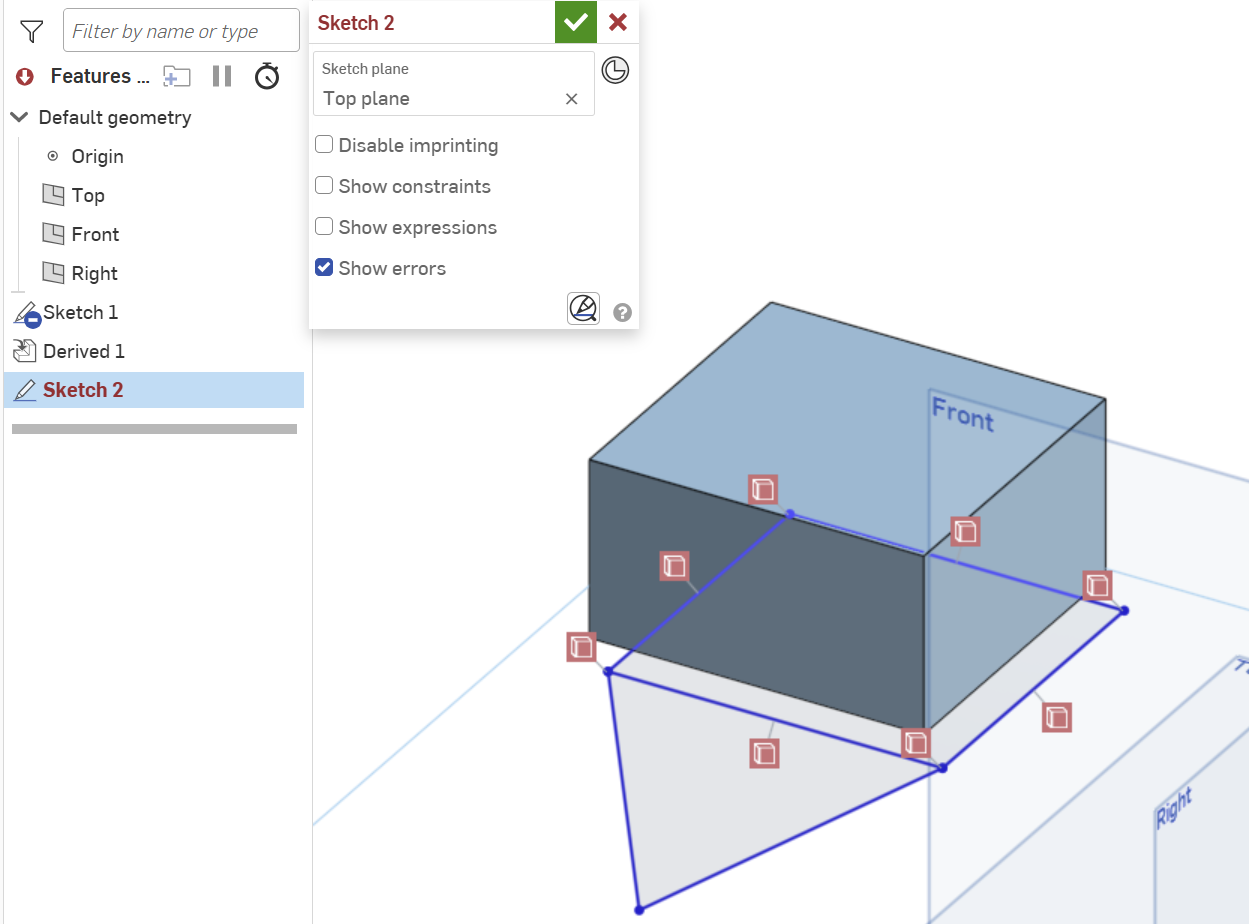1249x924 pixels.
Task: Click the constraint icon above the box edge
Action: [x=763, y=490]
